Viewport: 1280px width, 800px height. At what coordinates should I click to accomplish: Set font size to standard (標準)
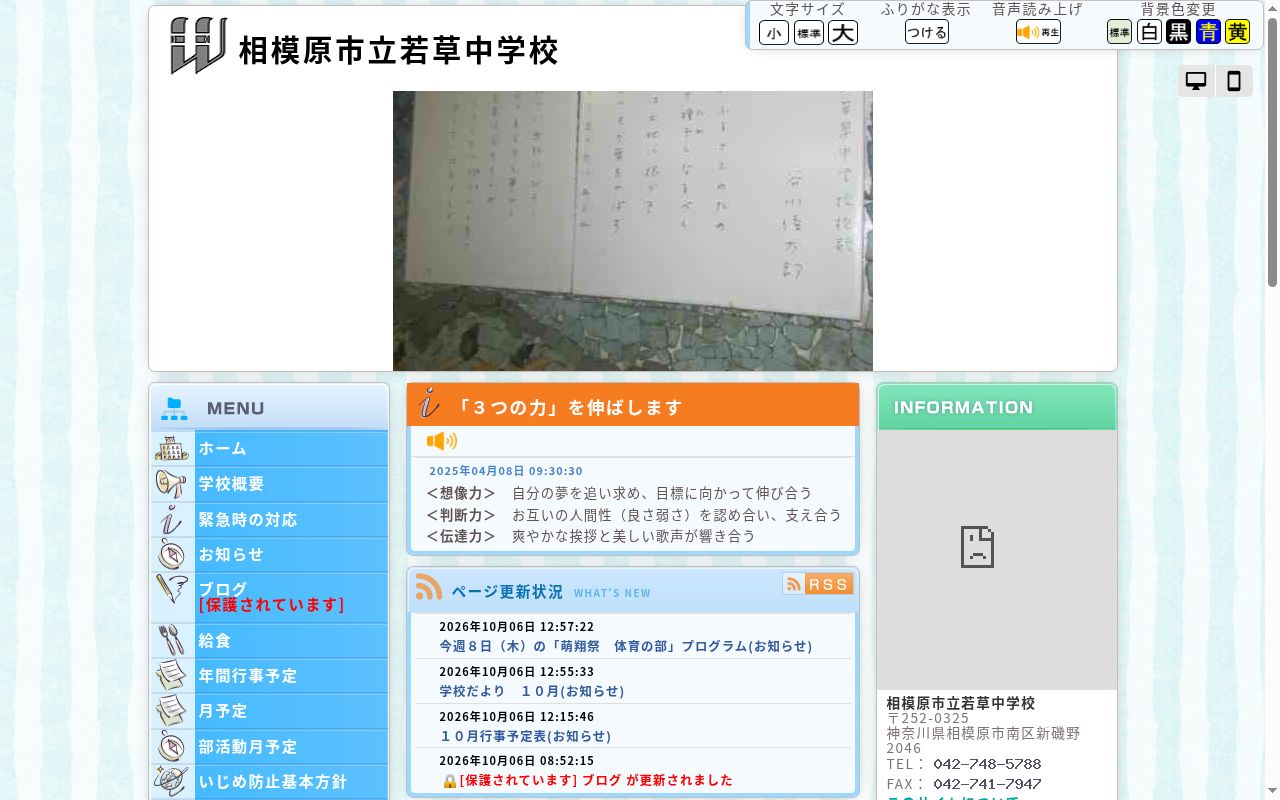(x=809, y=33)
